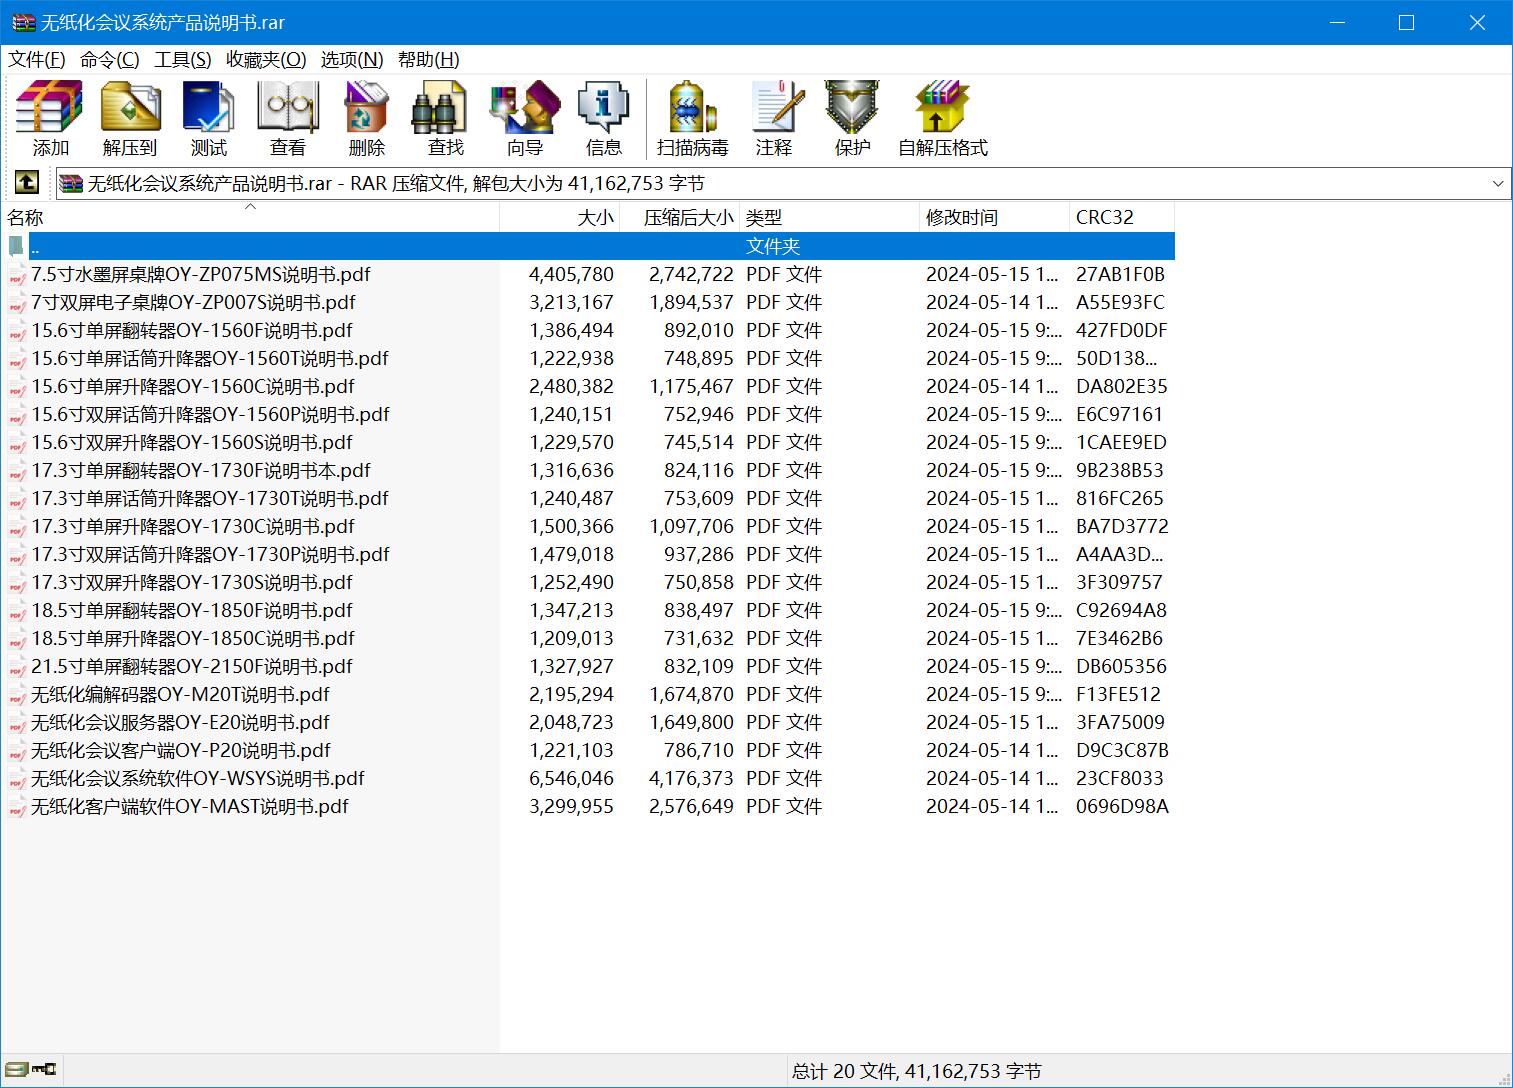
Task: Select 无纸化编解码器OY-M20T说明书.pdf
Action: (x=588, y=694)
